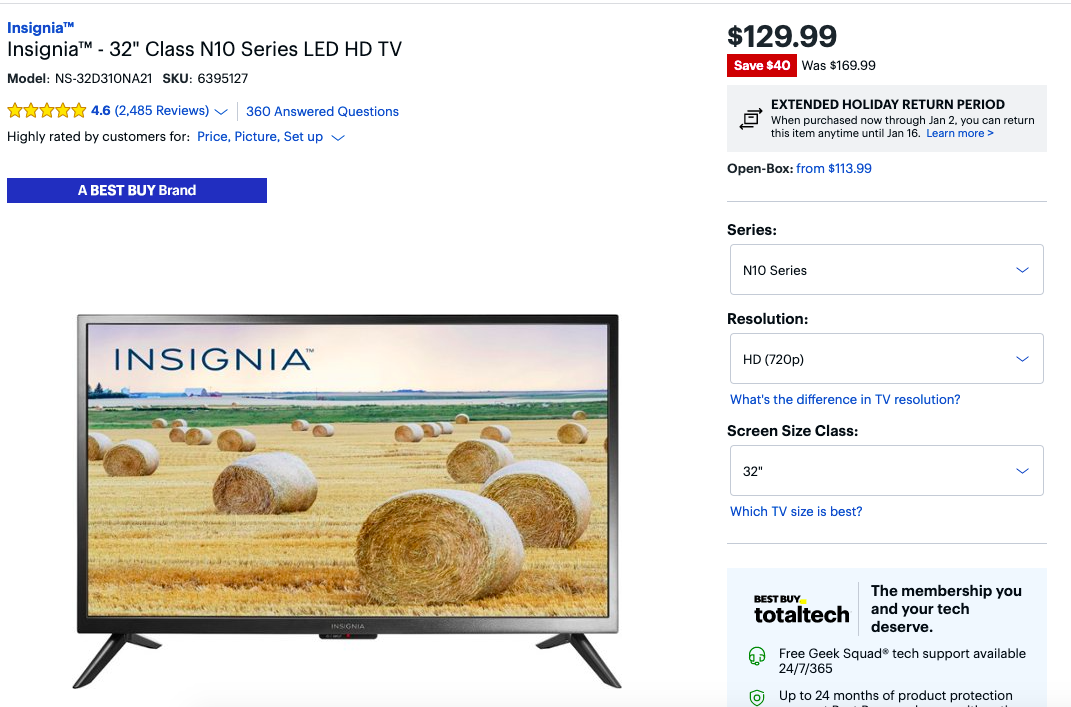Click the Insignia TV product image
1071x707 pixels.
coord(347,501)
